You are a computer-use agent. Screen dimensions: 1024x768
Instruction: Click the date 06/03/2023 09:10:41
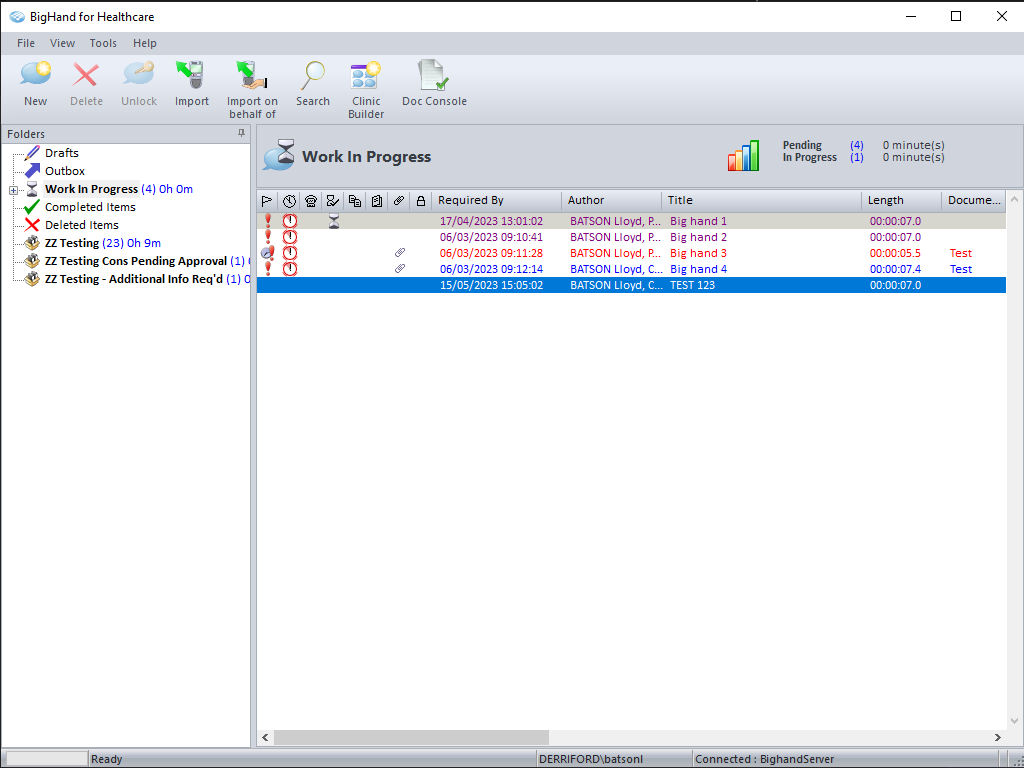[491, 237]
